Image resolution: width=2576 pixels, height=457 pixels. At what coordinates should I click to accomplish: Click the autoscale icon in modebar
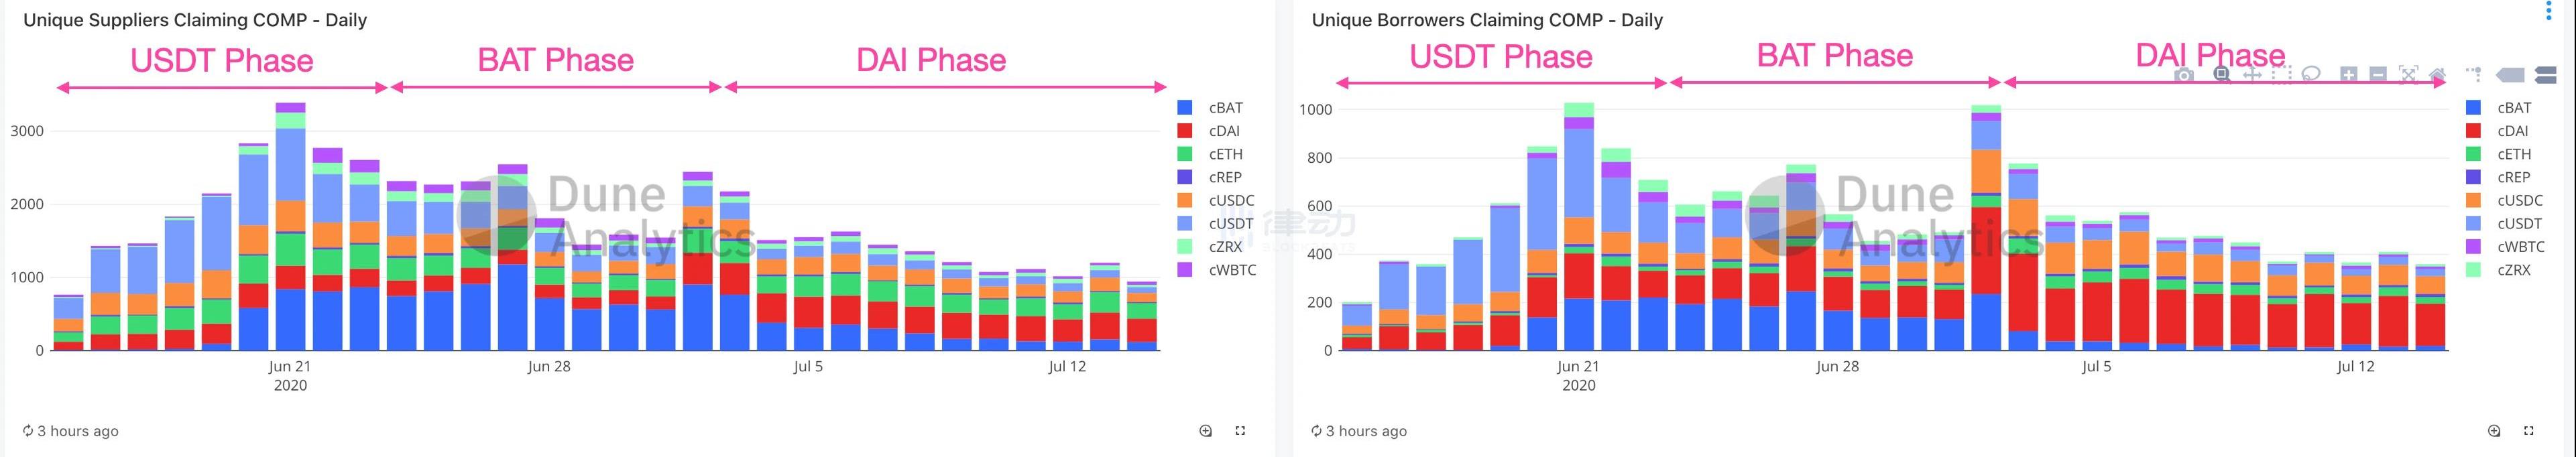coord(2408,75)
